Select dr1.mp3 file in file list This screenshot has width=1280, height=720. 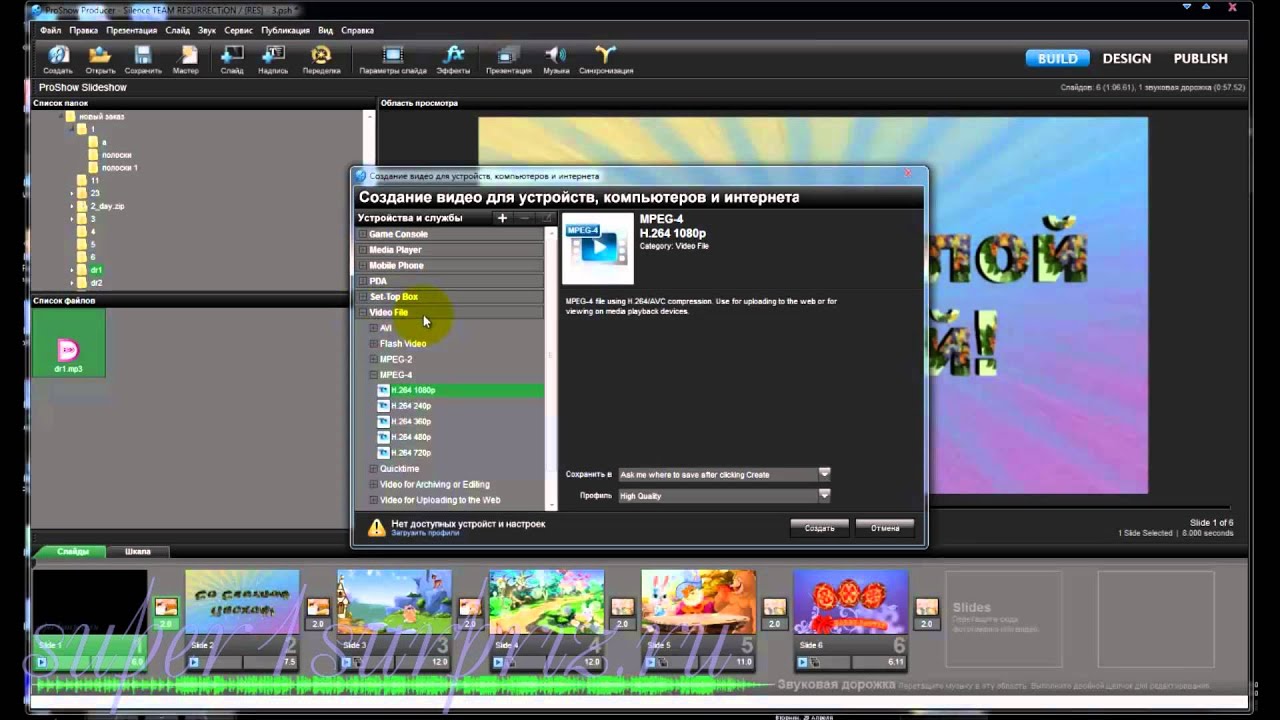[x=68, y=343]
